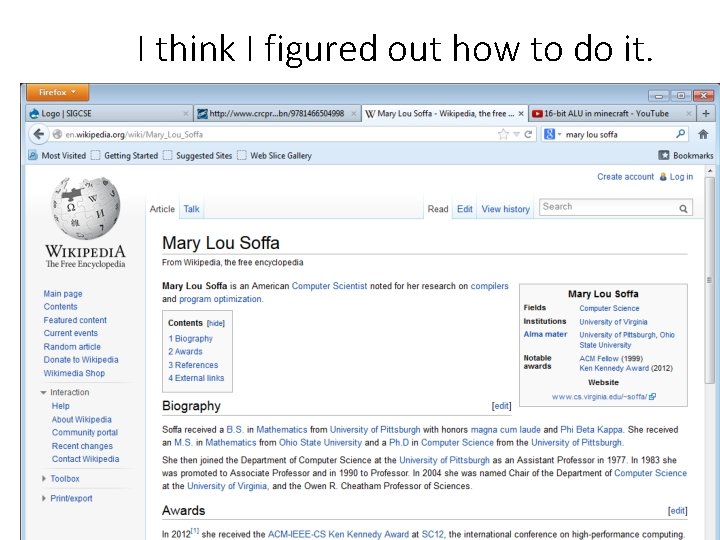Collapse the Interaction sidebar section
Viewport: 720px width, 540px height.
43,393
